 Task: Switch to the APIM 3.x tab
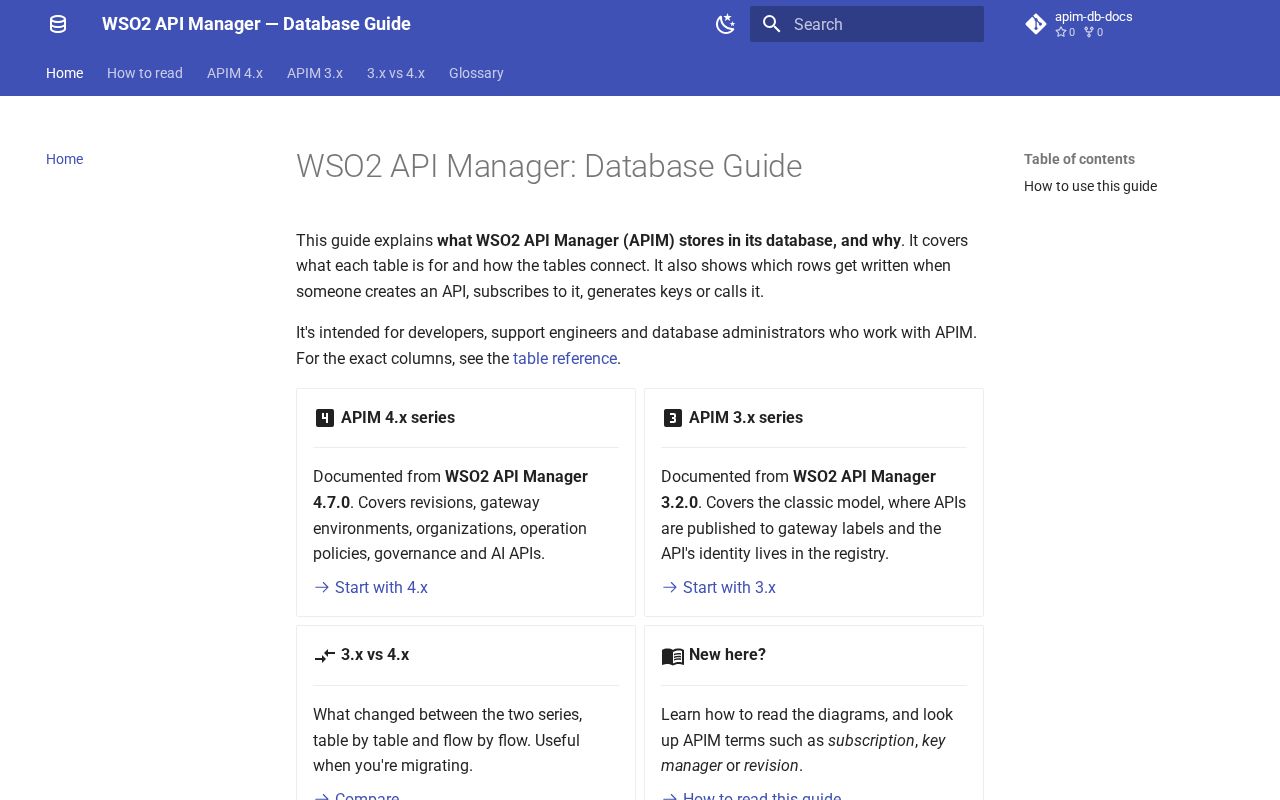(315, 73)
